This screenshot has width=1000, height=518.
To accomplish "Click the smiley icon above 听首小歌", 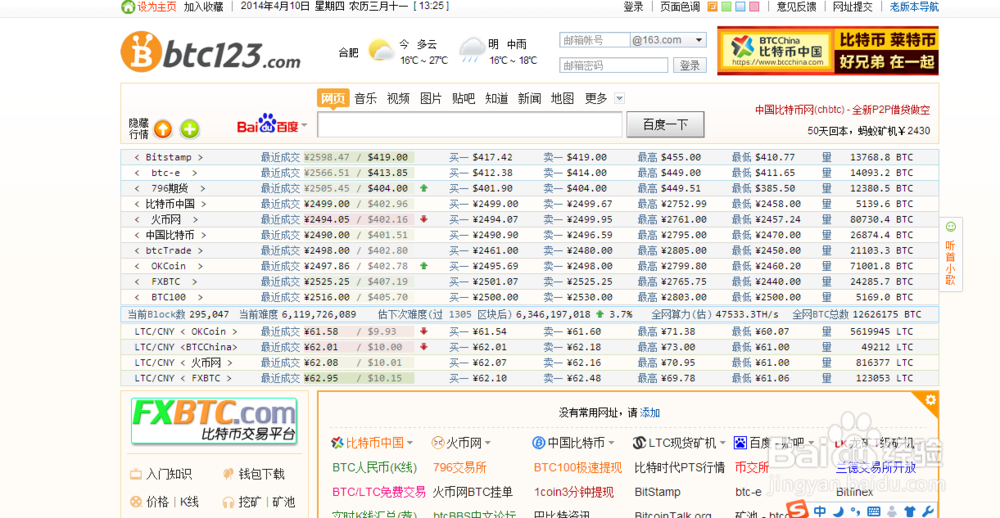I will pyautogui.click(x=951, y=226).
